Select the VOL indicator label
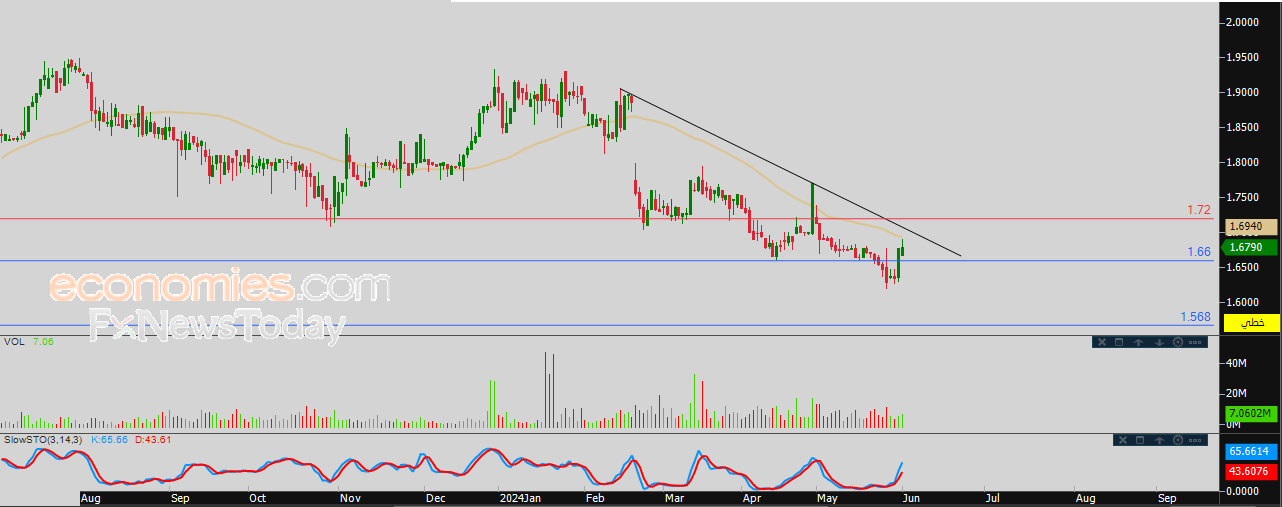1282x507 pixels. (13, 342)
